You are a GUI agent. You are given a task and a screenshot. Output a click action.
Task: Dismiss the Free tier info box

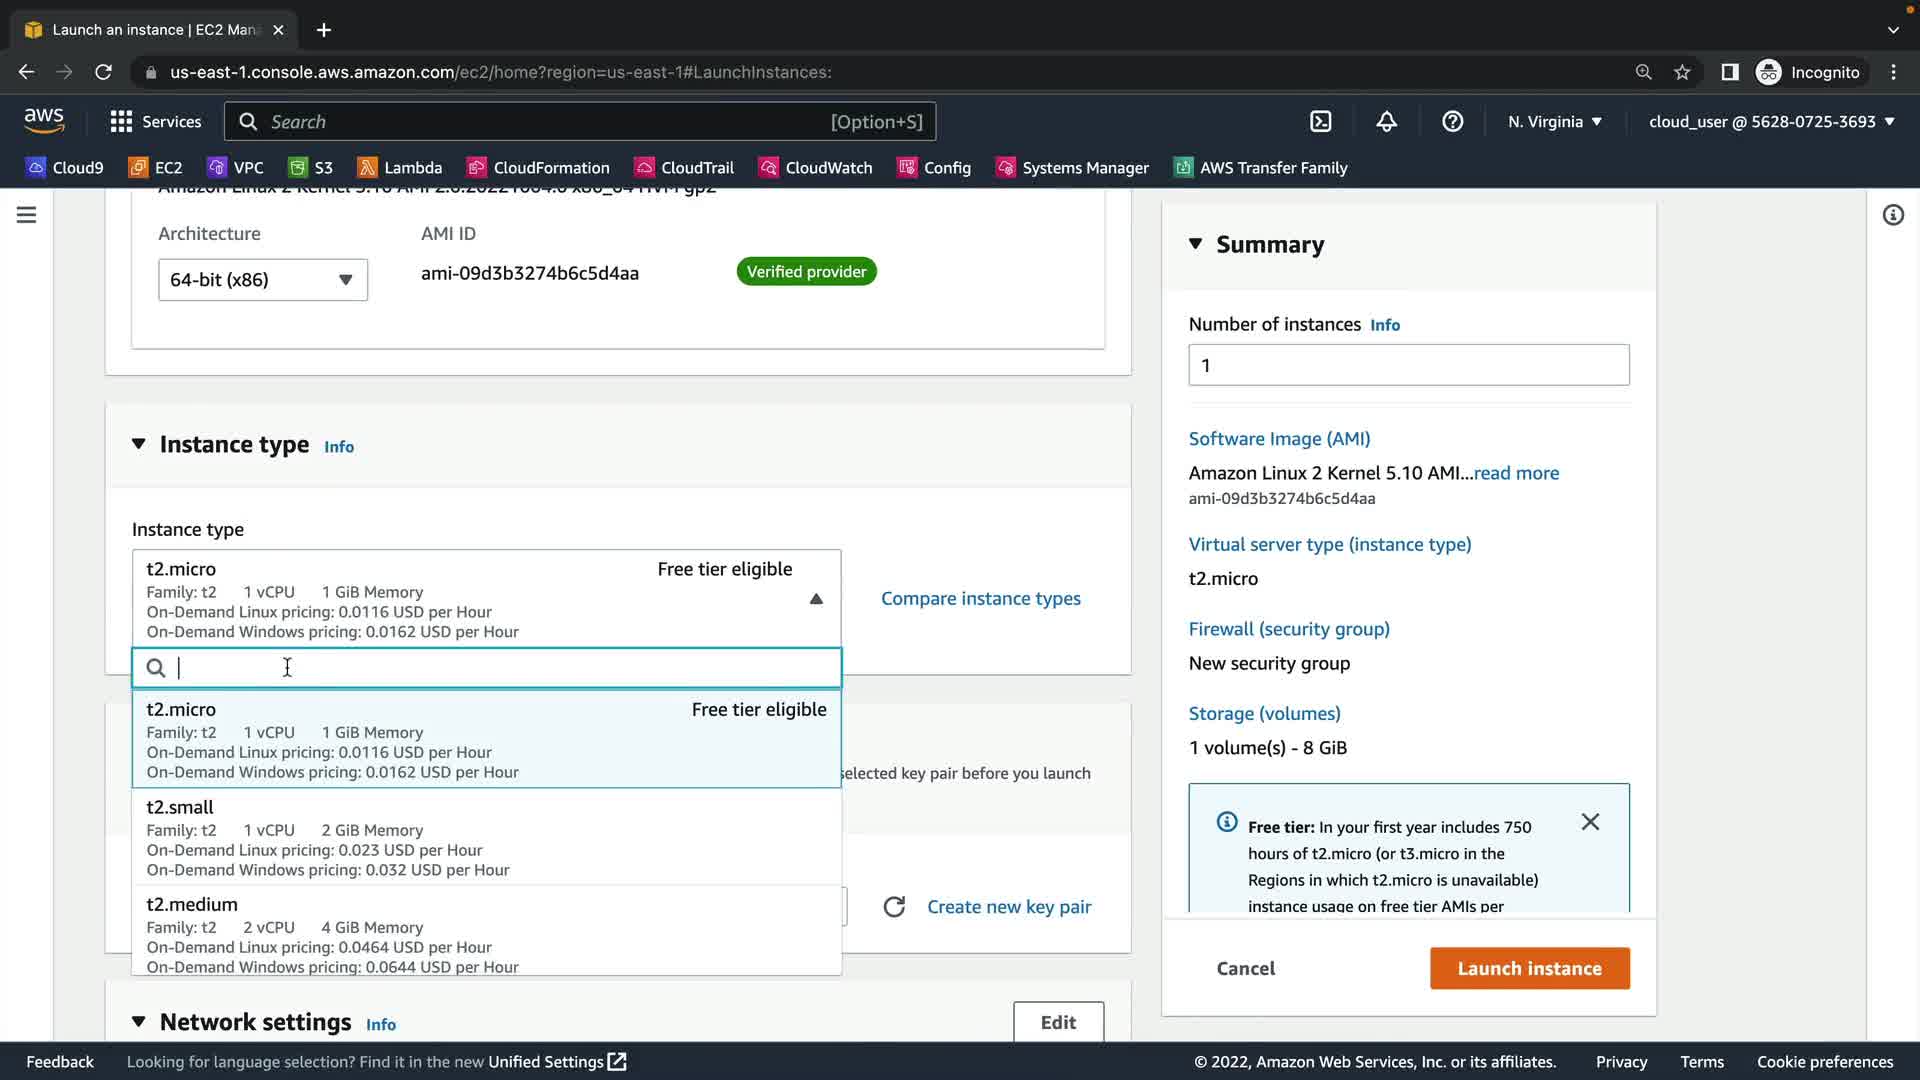[x=1590, y=822]
